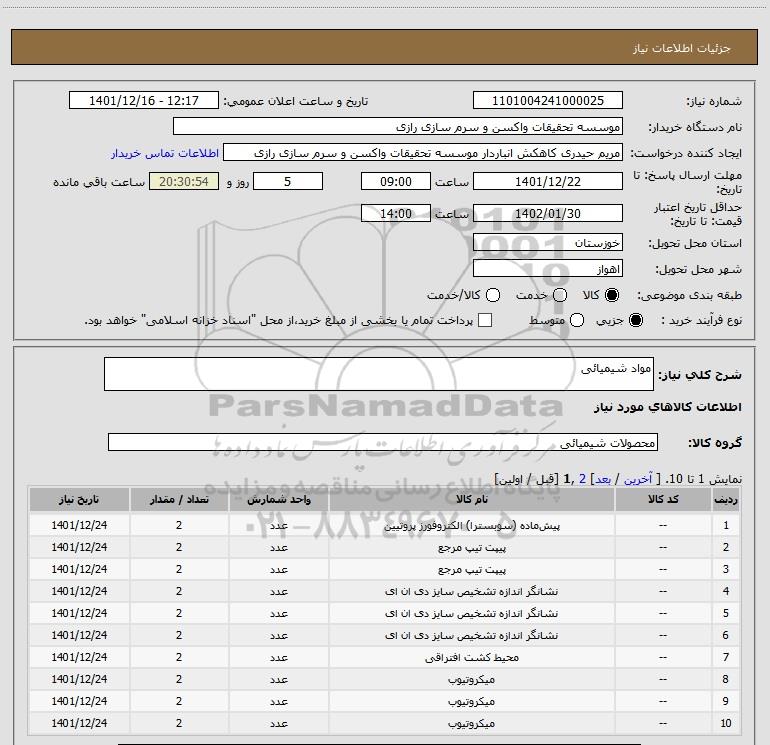Image resolution: width=770 pixels, height=745 pixels.
Task: Click the countdown timer 20:30:54
Action: coord(184,181)
